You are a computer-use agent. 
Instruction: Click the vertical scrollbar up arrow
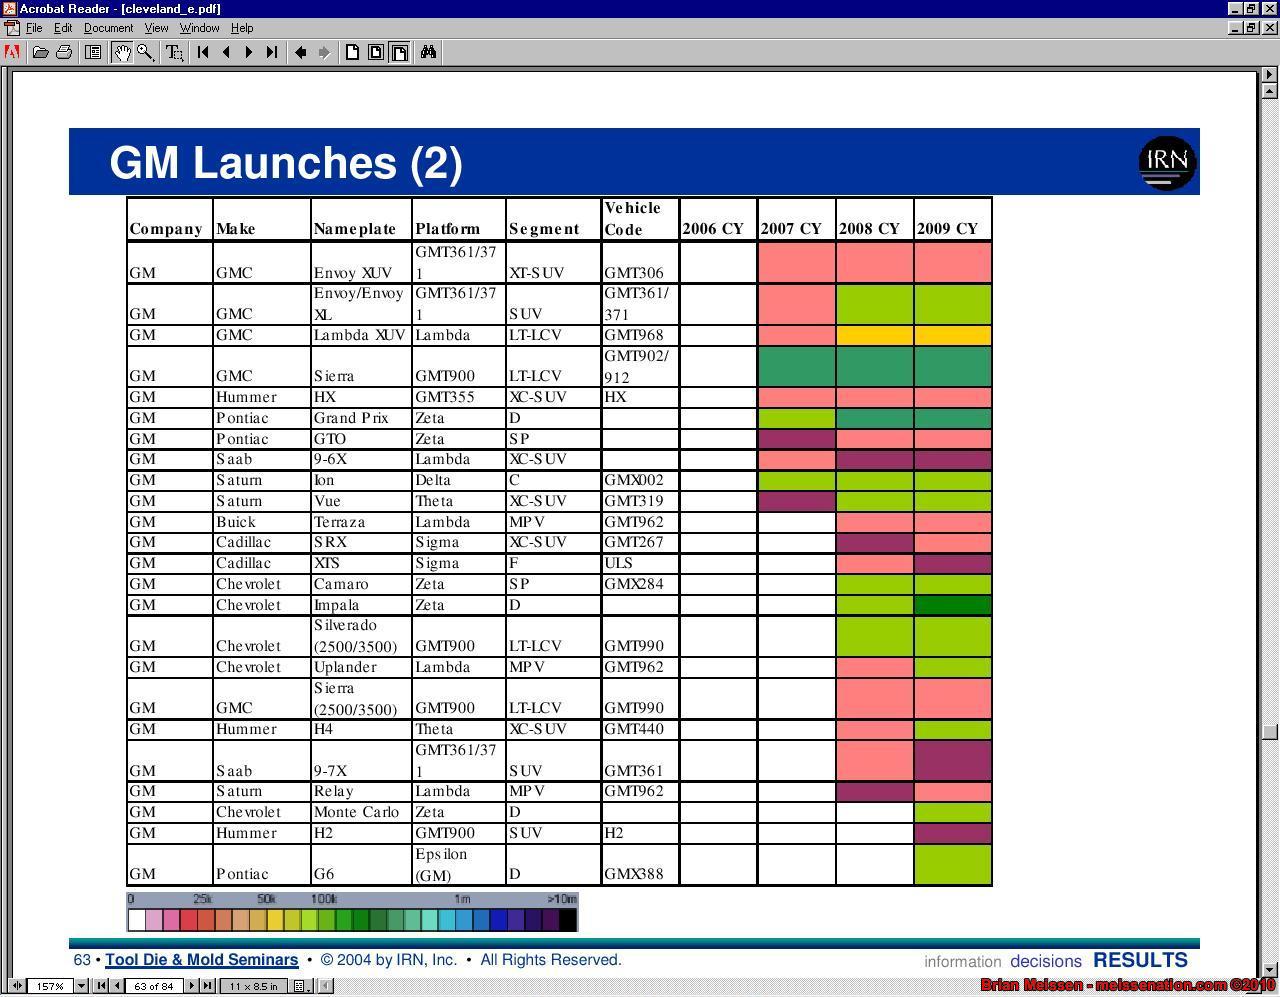(1269, 74)
